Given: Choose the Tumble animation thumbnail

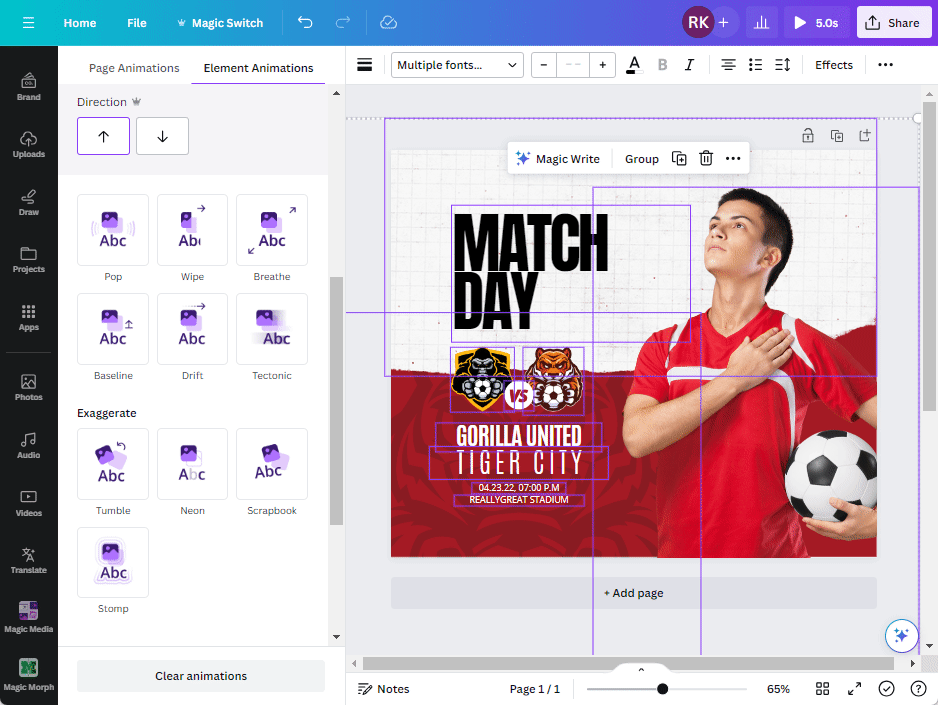Looking at the screenshot, I should [x=113, y=464].
